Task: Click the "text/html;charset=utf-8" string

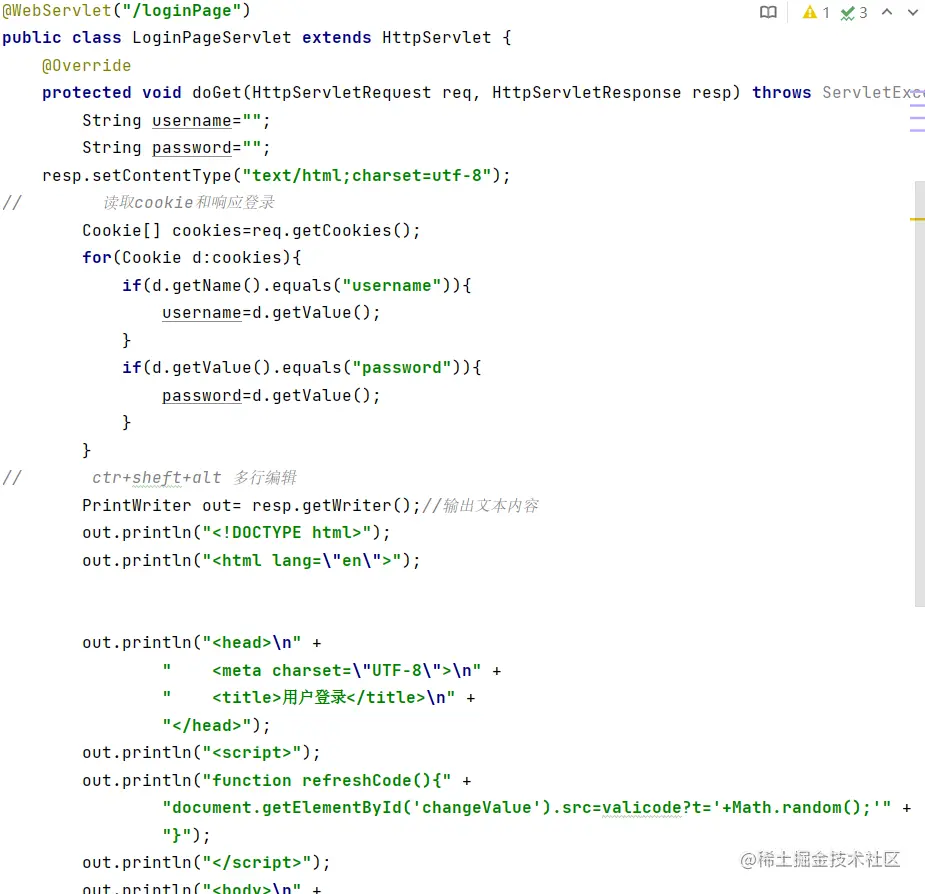Action: pos(366,175)
